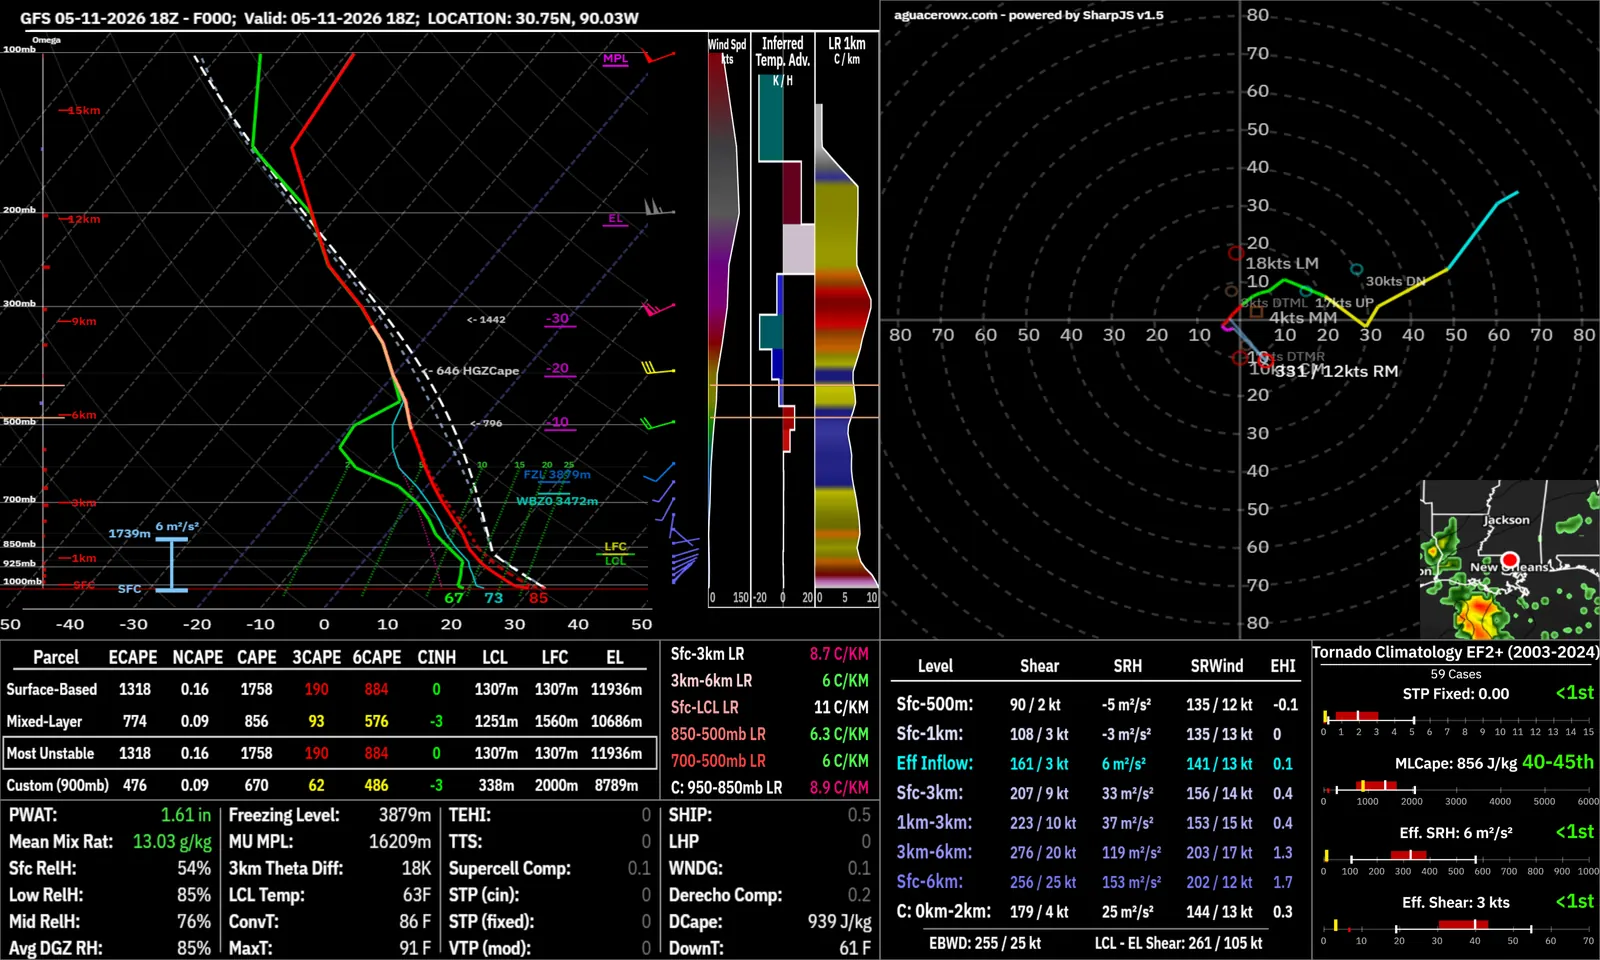Click the 'FZL 3879m' annotation on Skew-T
Screen dimensions: 1600x960
(x=557, y=475)
